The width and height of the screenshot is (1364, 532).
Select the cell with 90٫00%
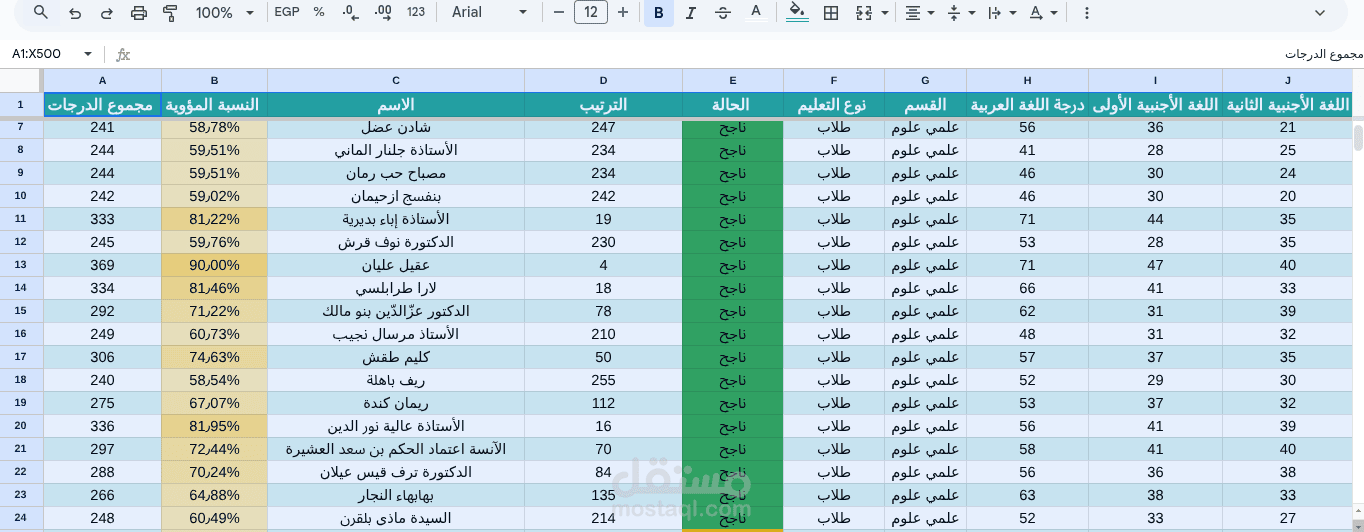(x=214, y=265)
